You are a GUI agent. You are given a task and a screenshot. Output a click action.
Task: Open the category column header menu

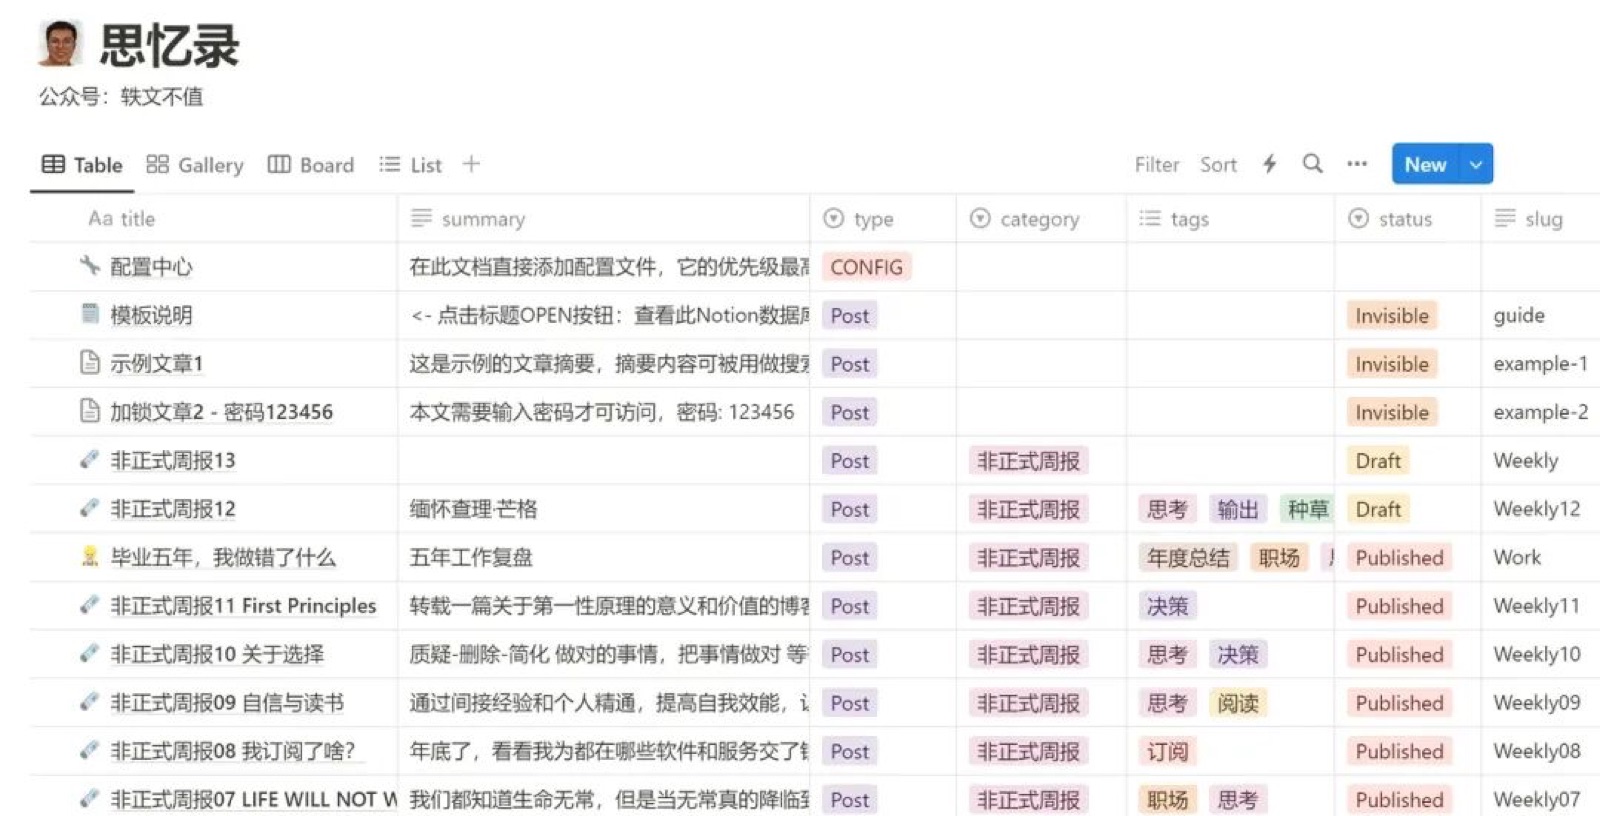(1041, 219)
